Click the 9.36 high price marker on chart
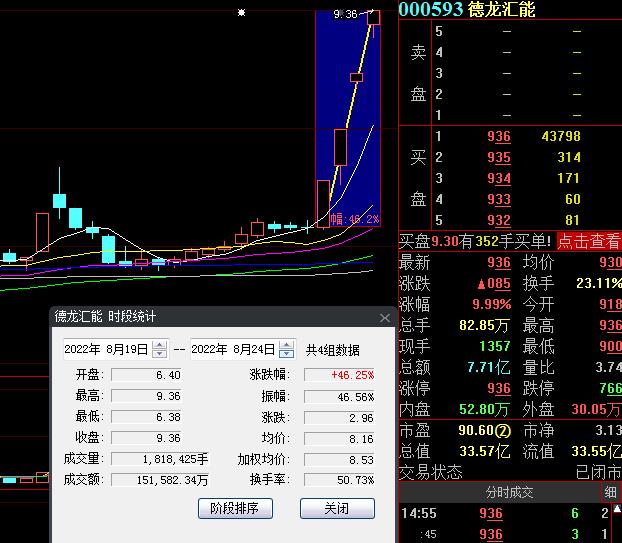The image size is (622, 543). coord(345,14)
